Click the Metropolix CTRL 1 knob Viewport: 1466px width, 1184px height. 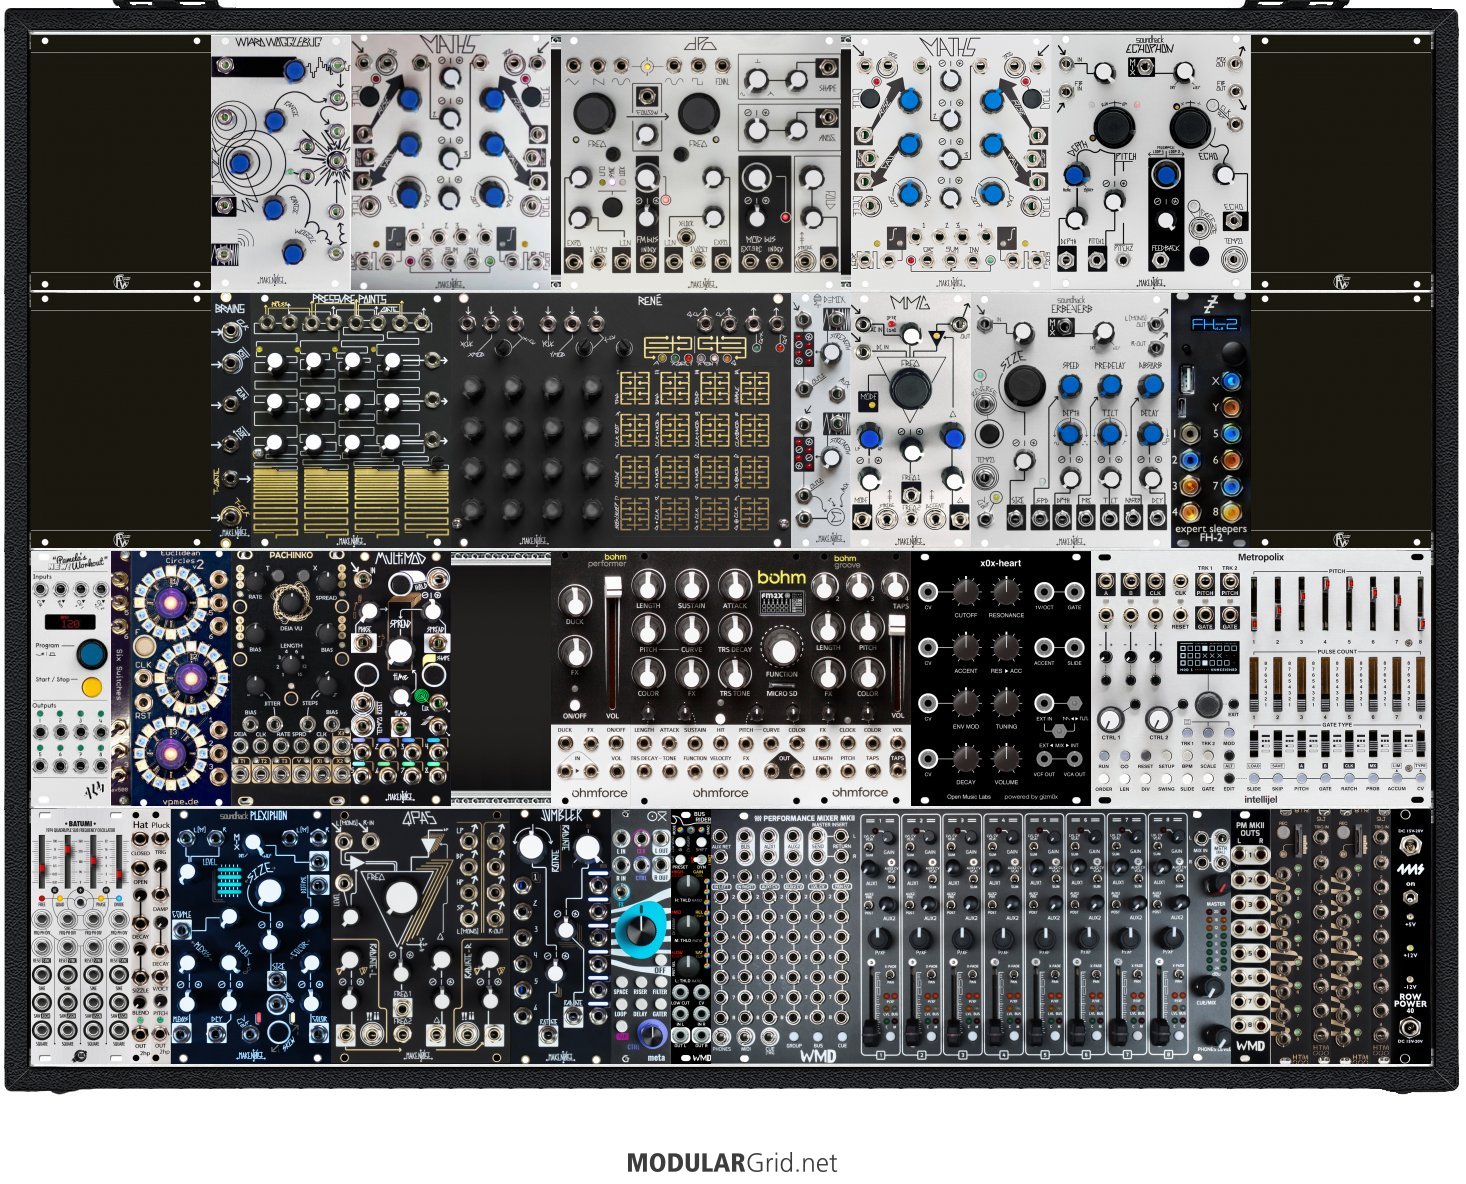click(1110, 719)
